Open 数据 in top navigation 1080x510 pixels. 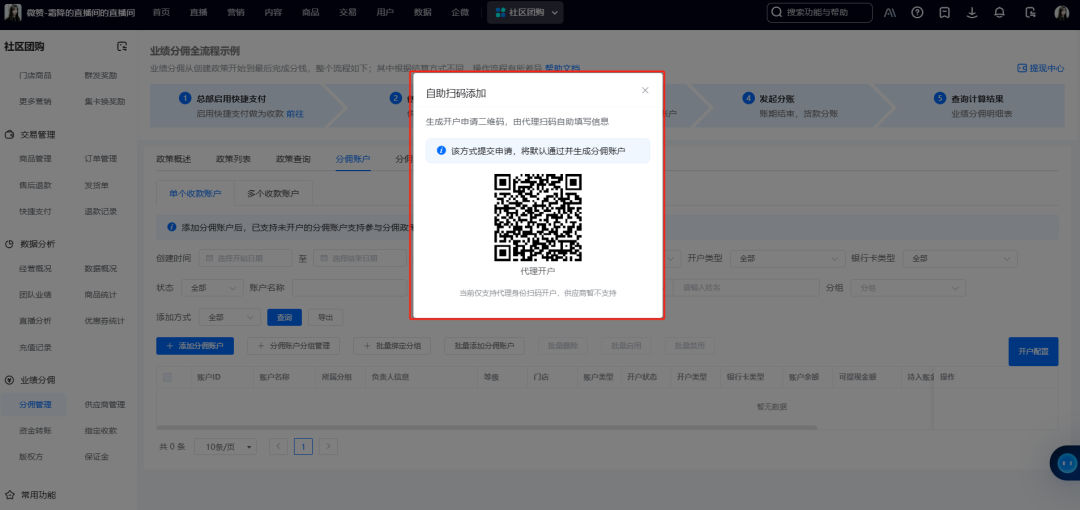click(x=423, y=12)
